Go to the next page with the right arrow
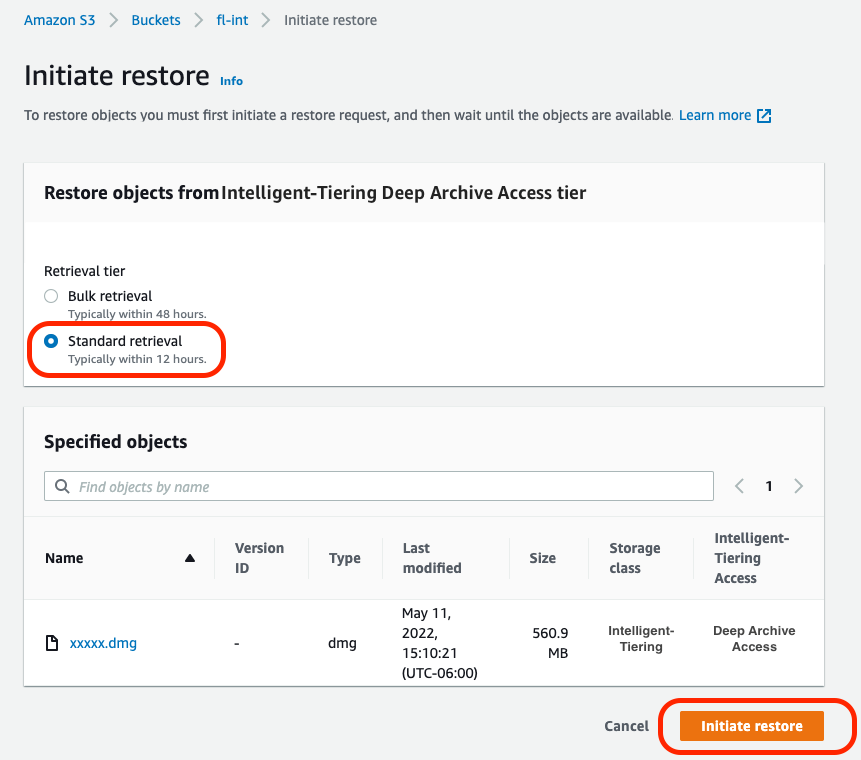Image resolution: width=861 pixels, height=760 pixels. tap(798, 486)
